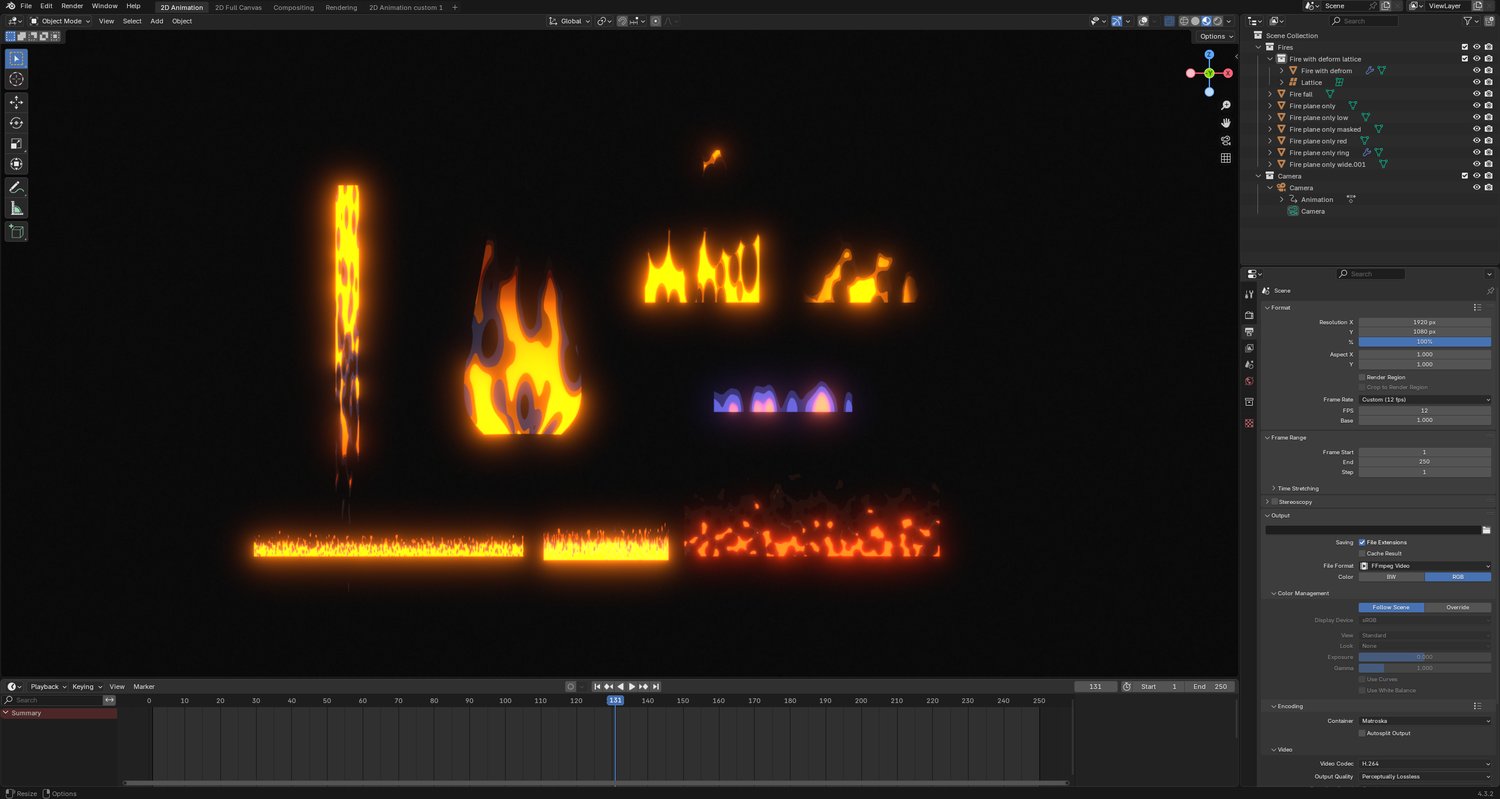Viewport: 1500px width, 799px height.
Task: Open Global transform orientation dropdown
Action: coord(570,21)
